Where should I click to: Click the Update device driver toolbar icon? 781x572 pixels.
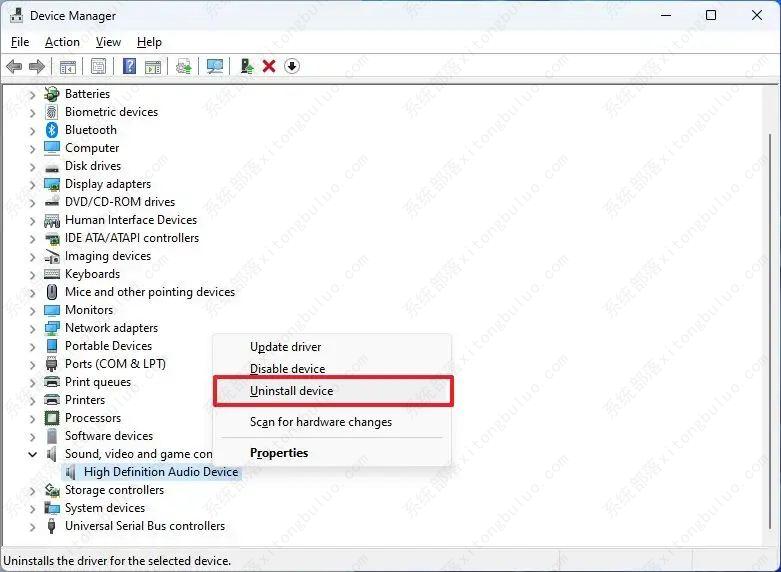(x=246, y=66)
